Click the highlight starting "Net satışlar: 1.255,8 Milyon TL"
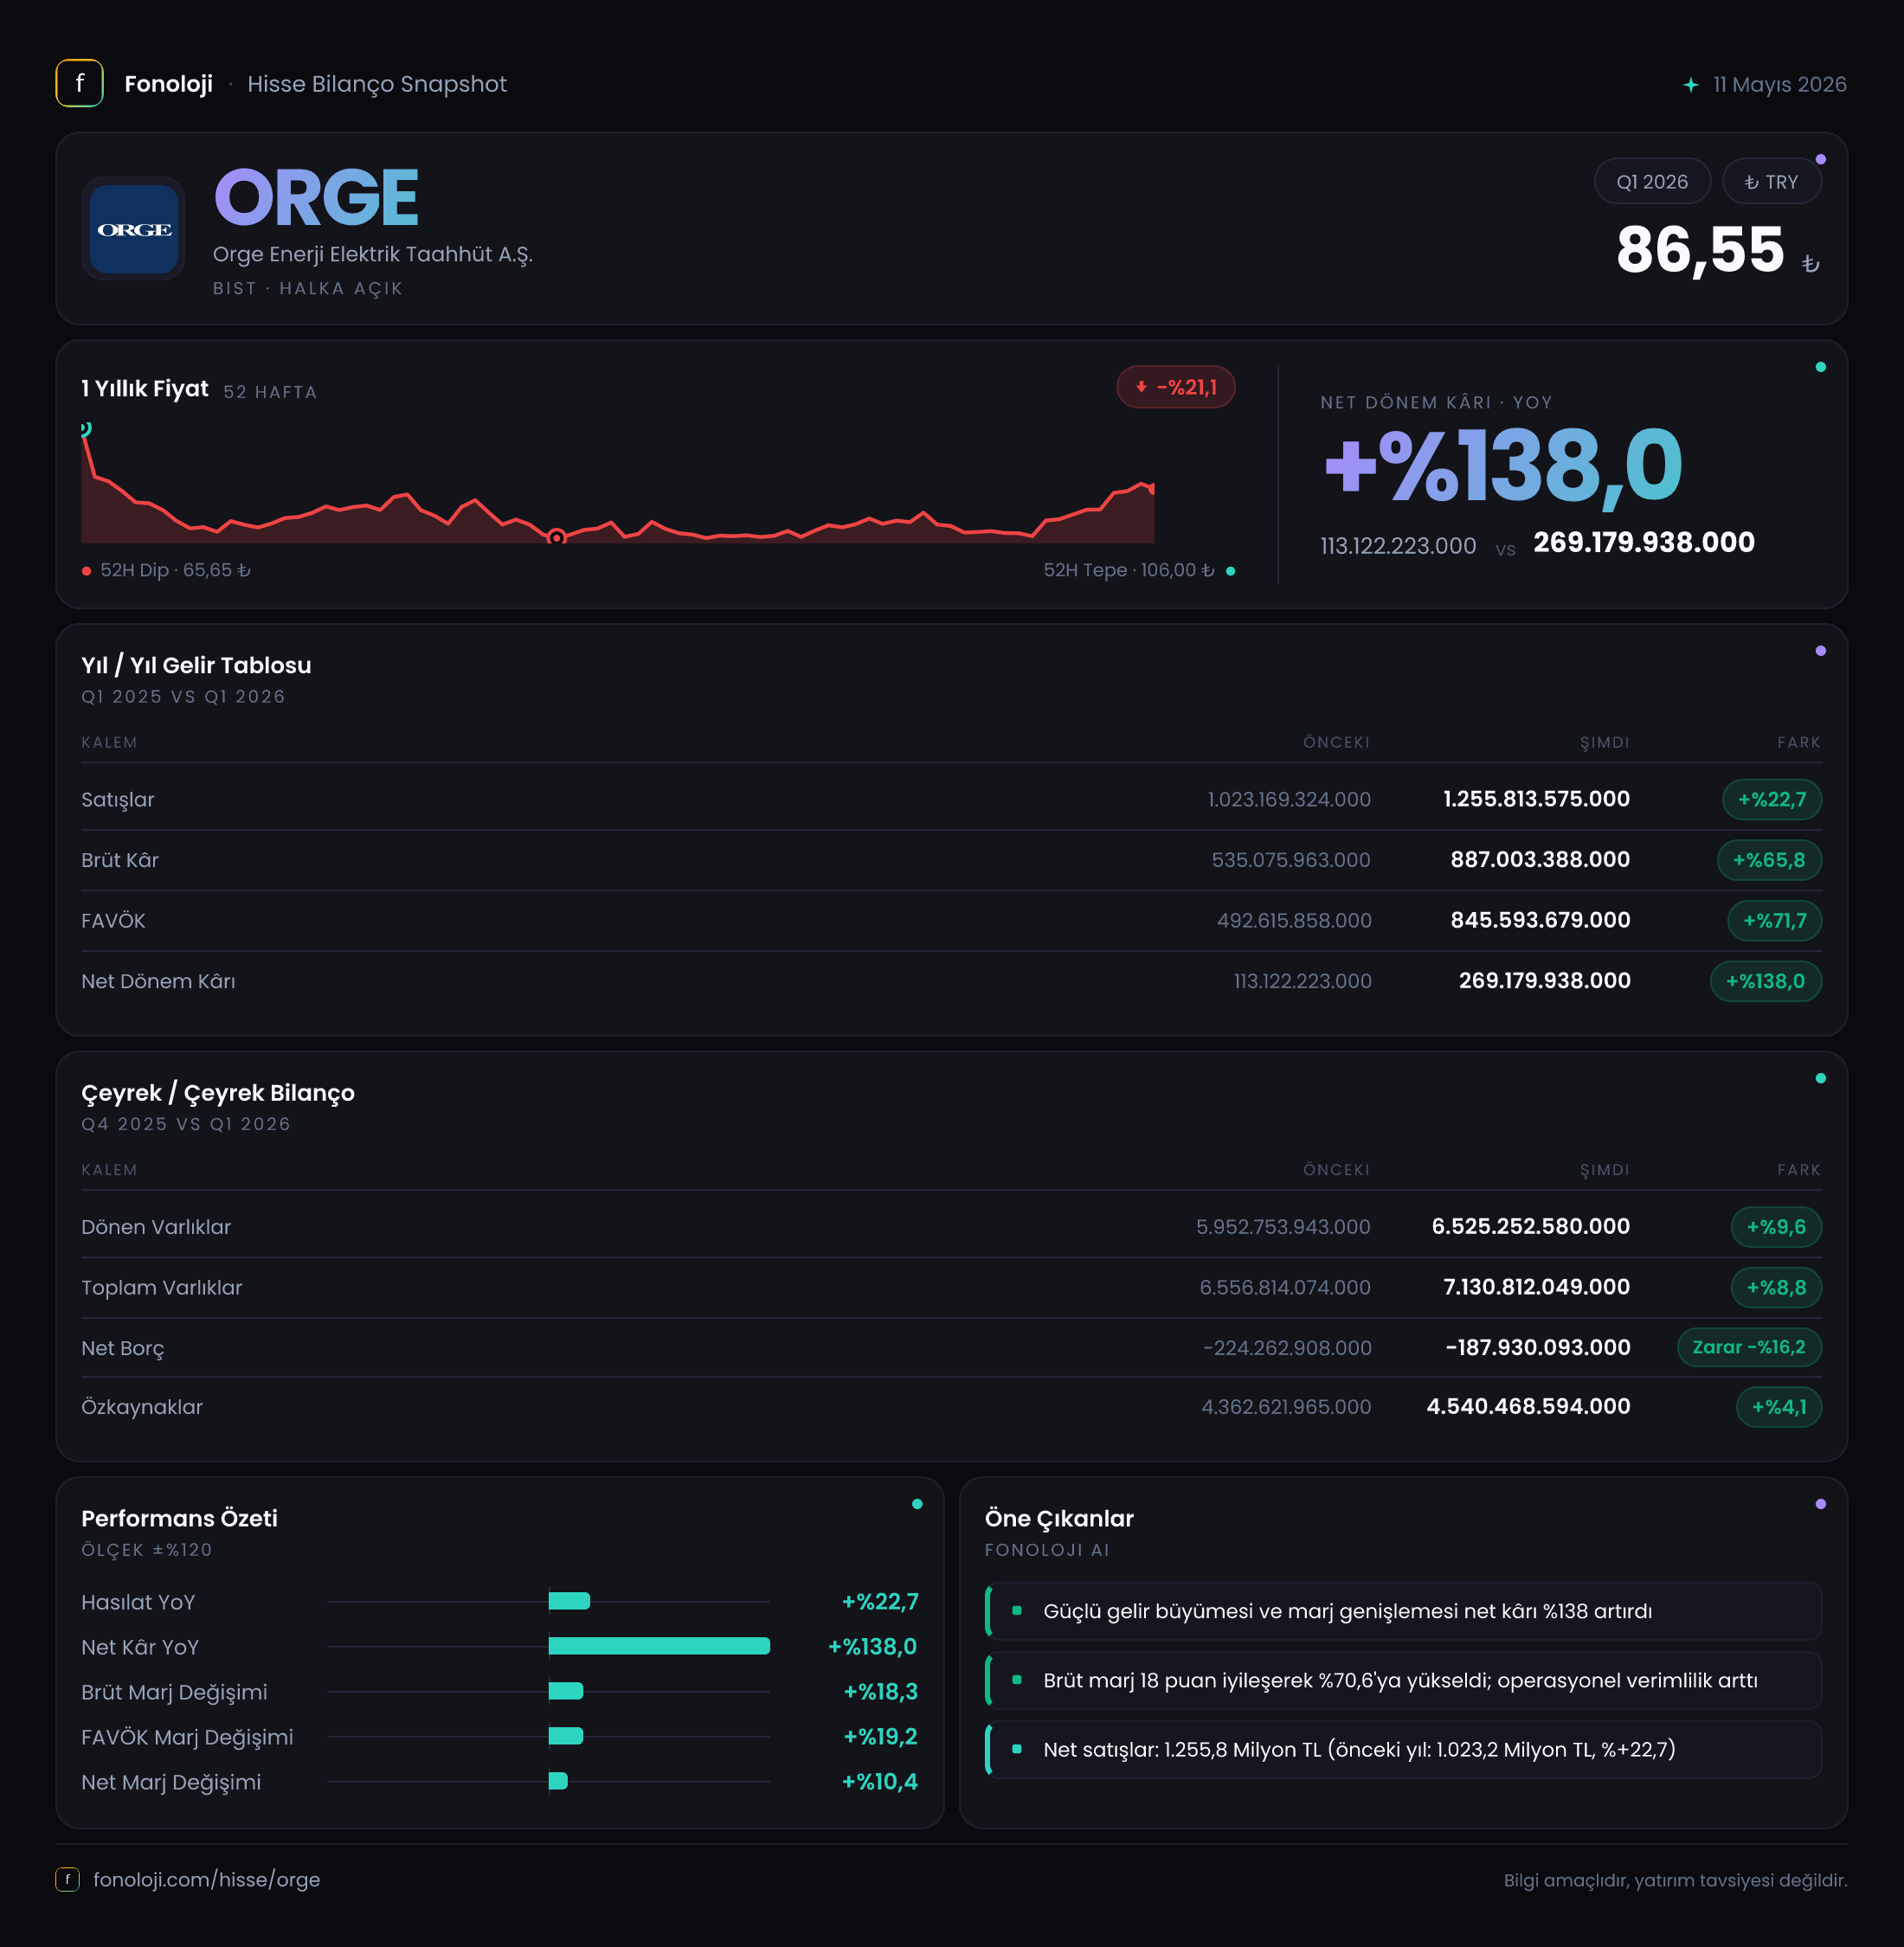 click(1403, 1749)
